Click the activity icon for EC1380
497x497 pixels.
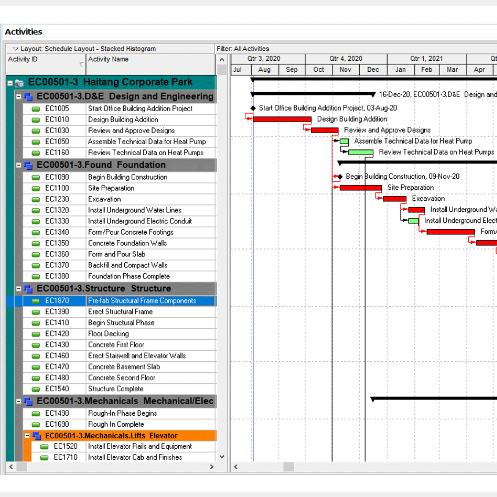(36, 277)
